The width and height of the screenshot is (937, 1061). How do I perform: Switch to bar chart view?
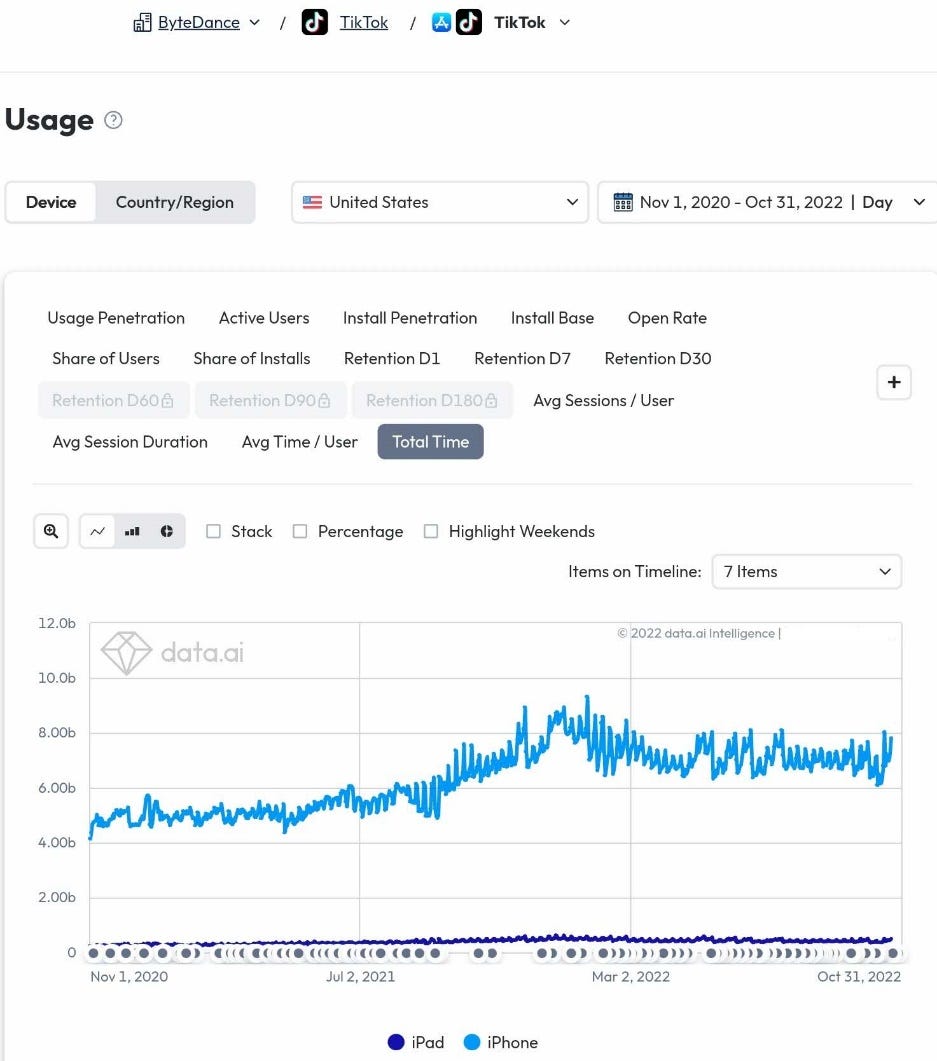click(x=133, y=531)
